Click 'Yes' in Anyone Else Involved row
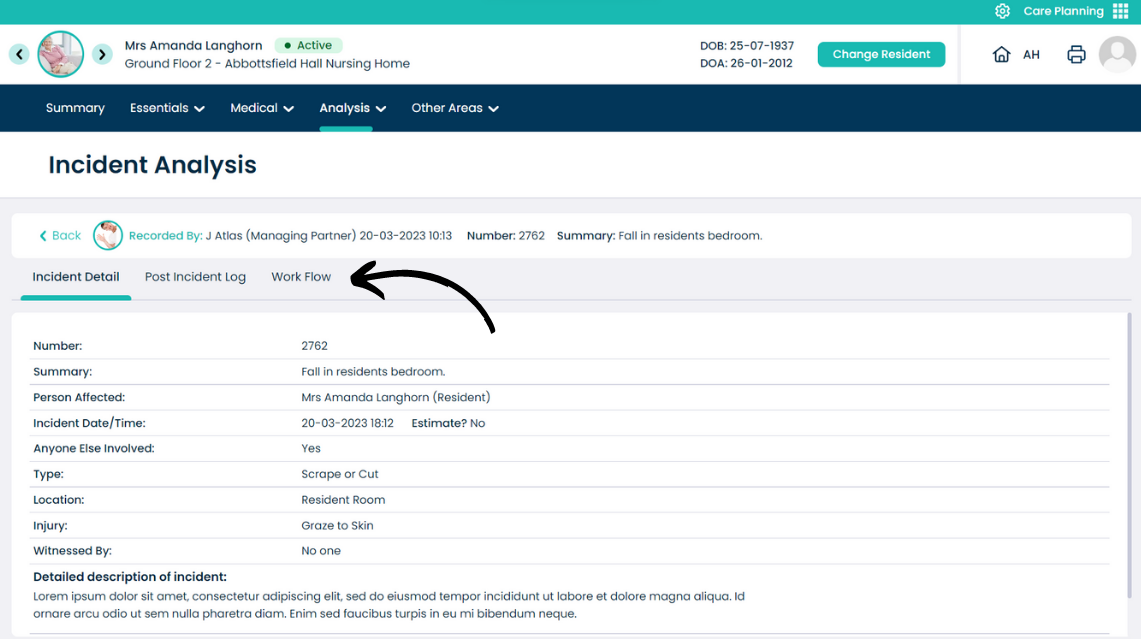 point(311,448)
